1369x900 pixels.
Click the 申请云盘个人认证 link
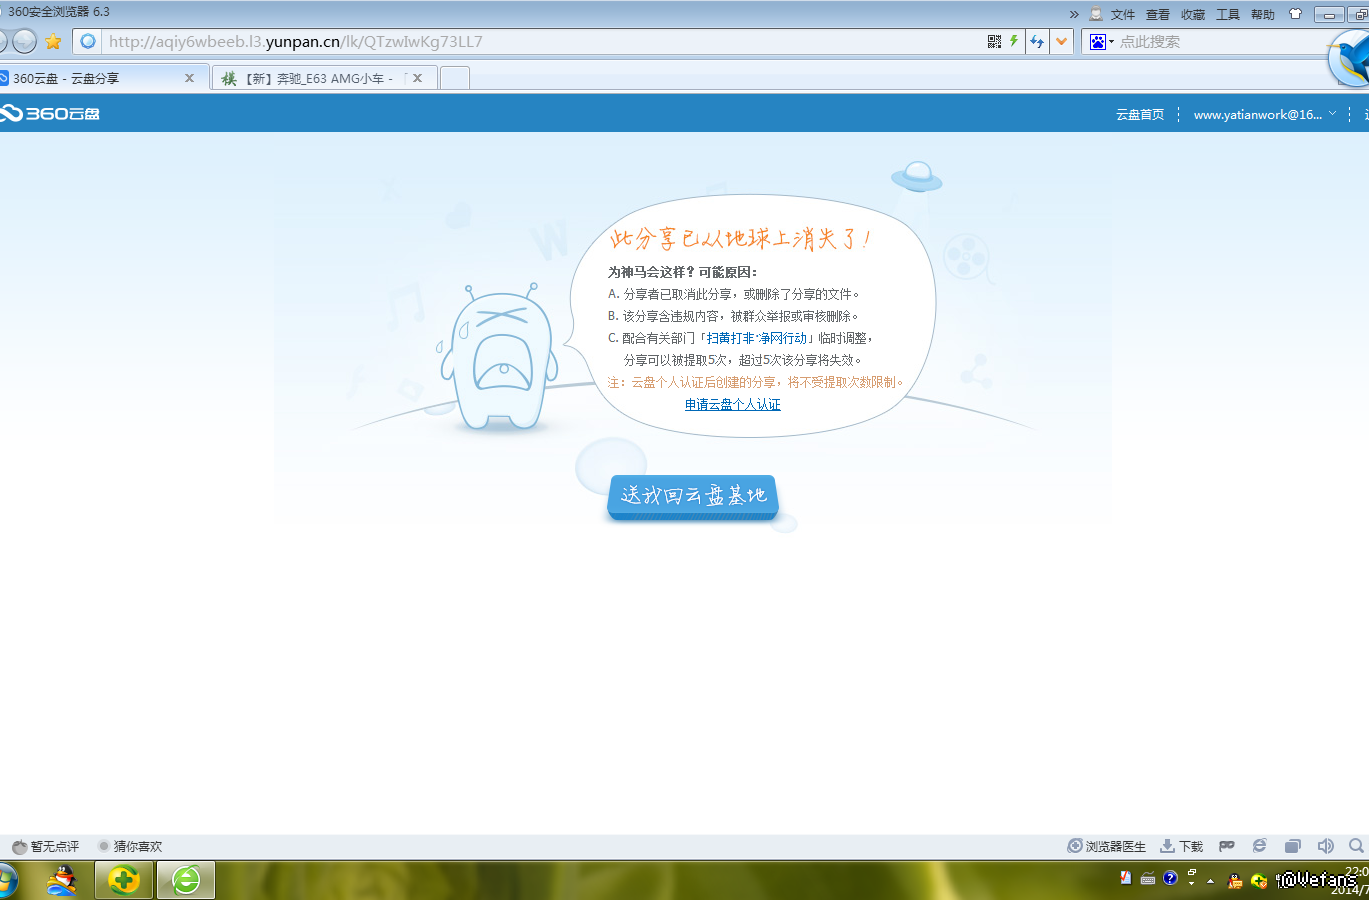tap(733, 404)
